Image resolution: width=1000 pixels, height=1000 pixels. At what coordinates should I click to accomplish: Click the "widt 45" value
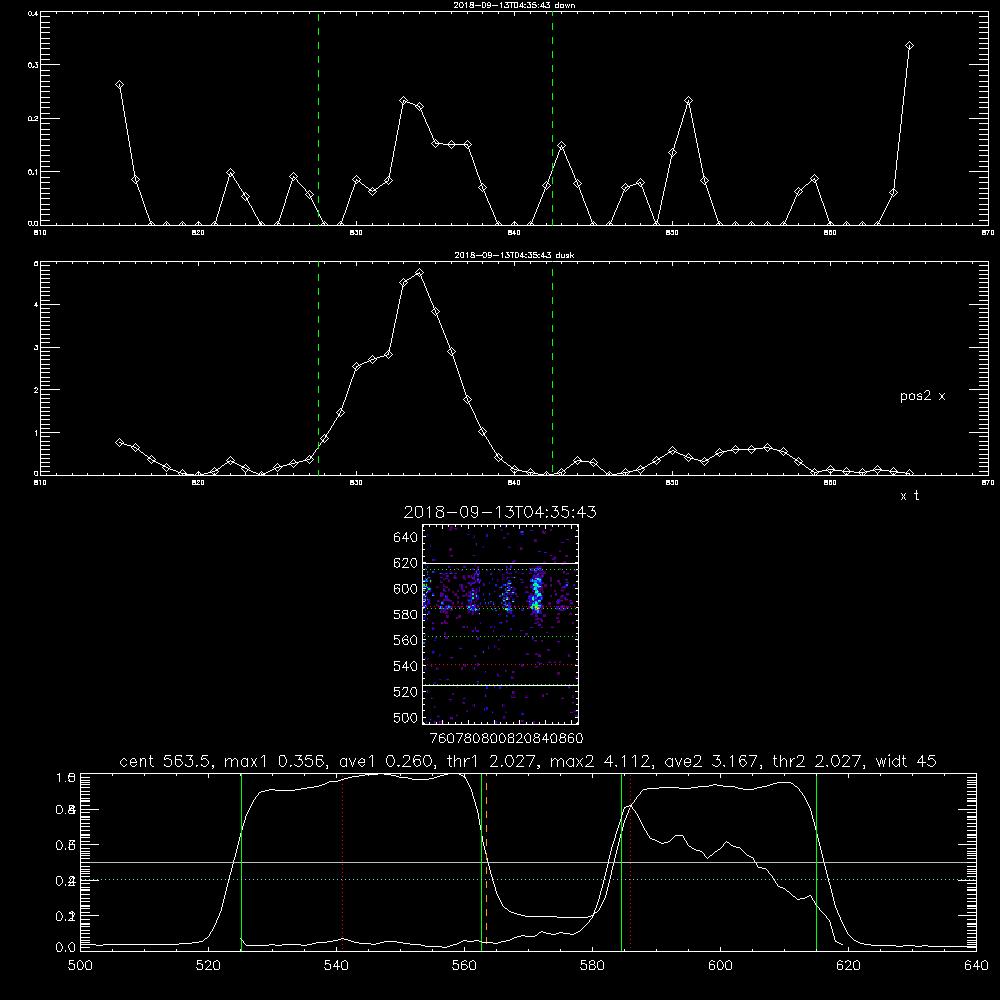pyautogui.click(x=906, y=761)
